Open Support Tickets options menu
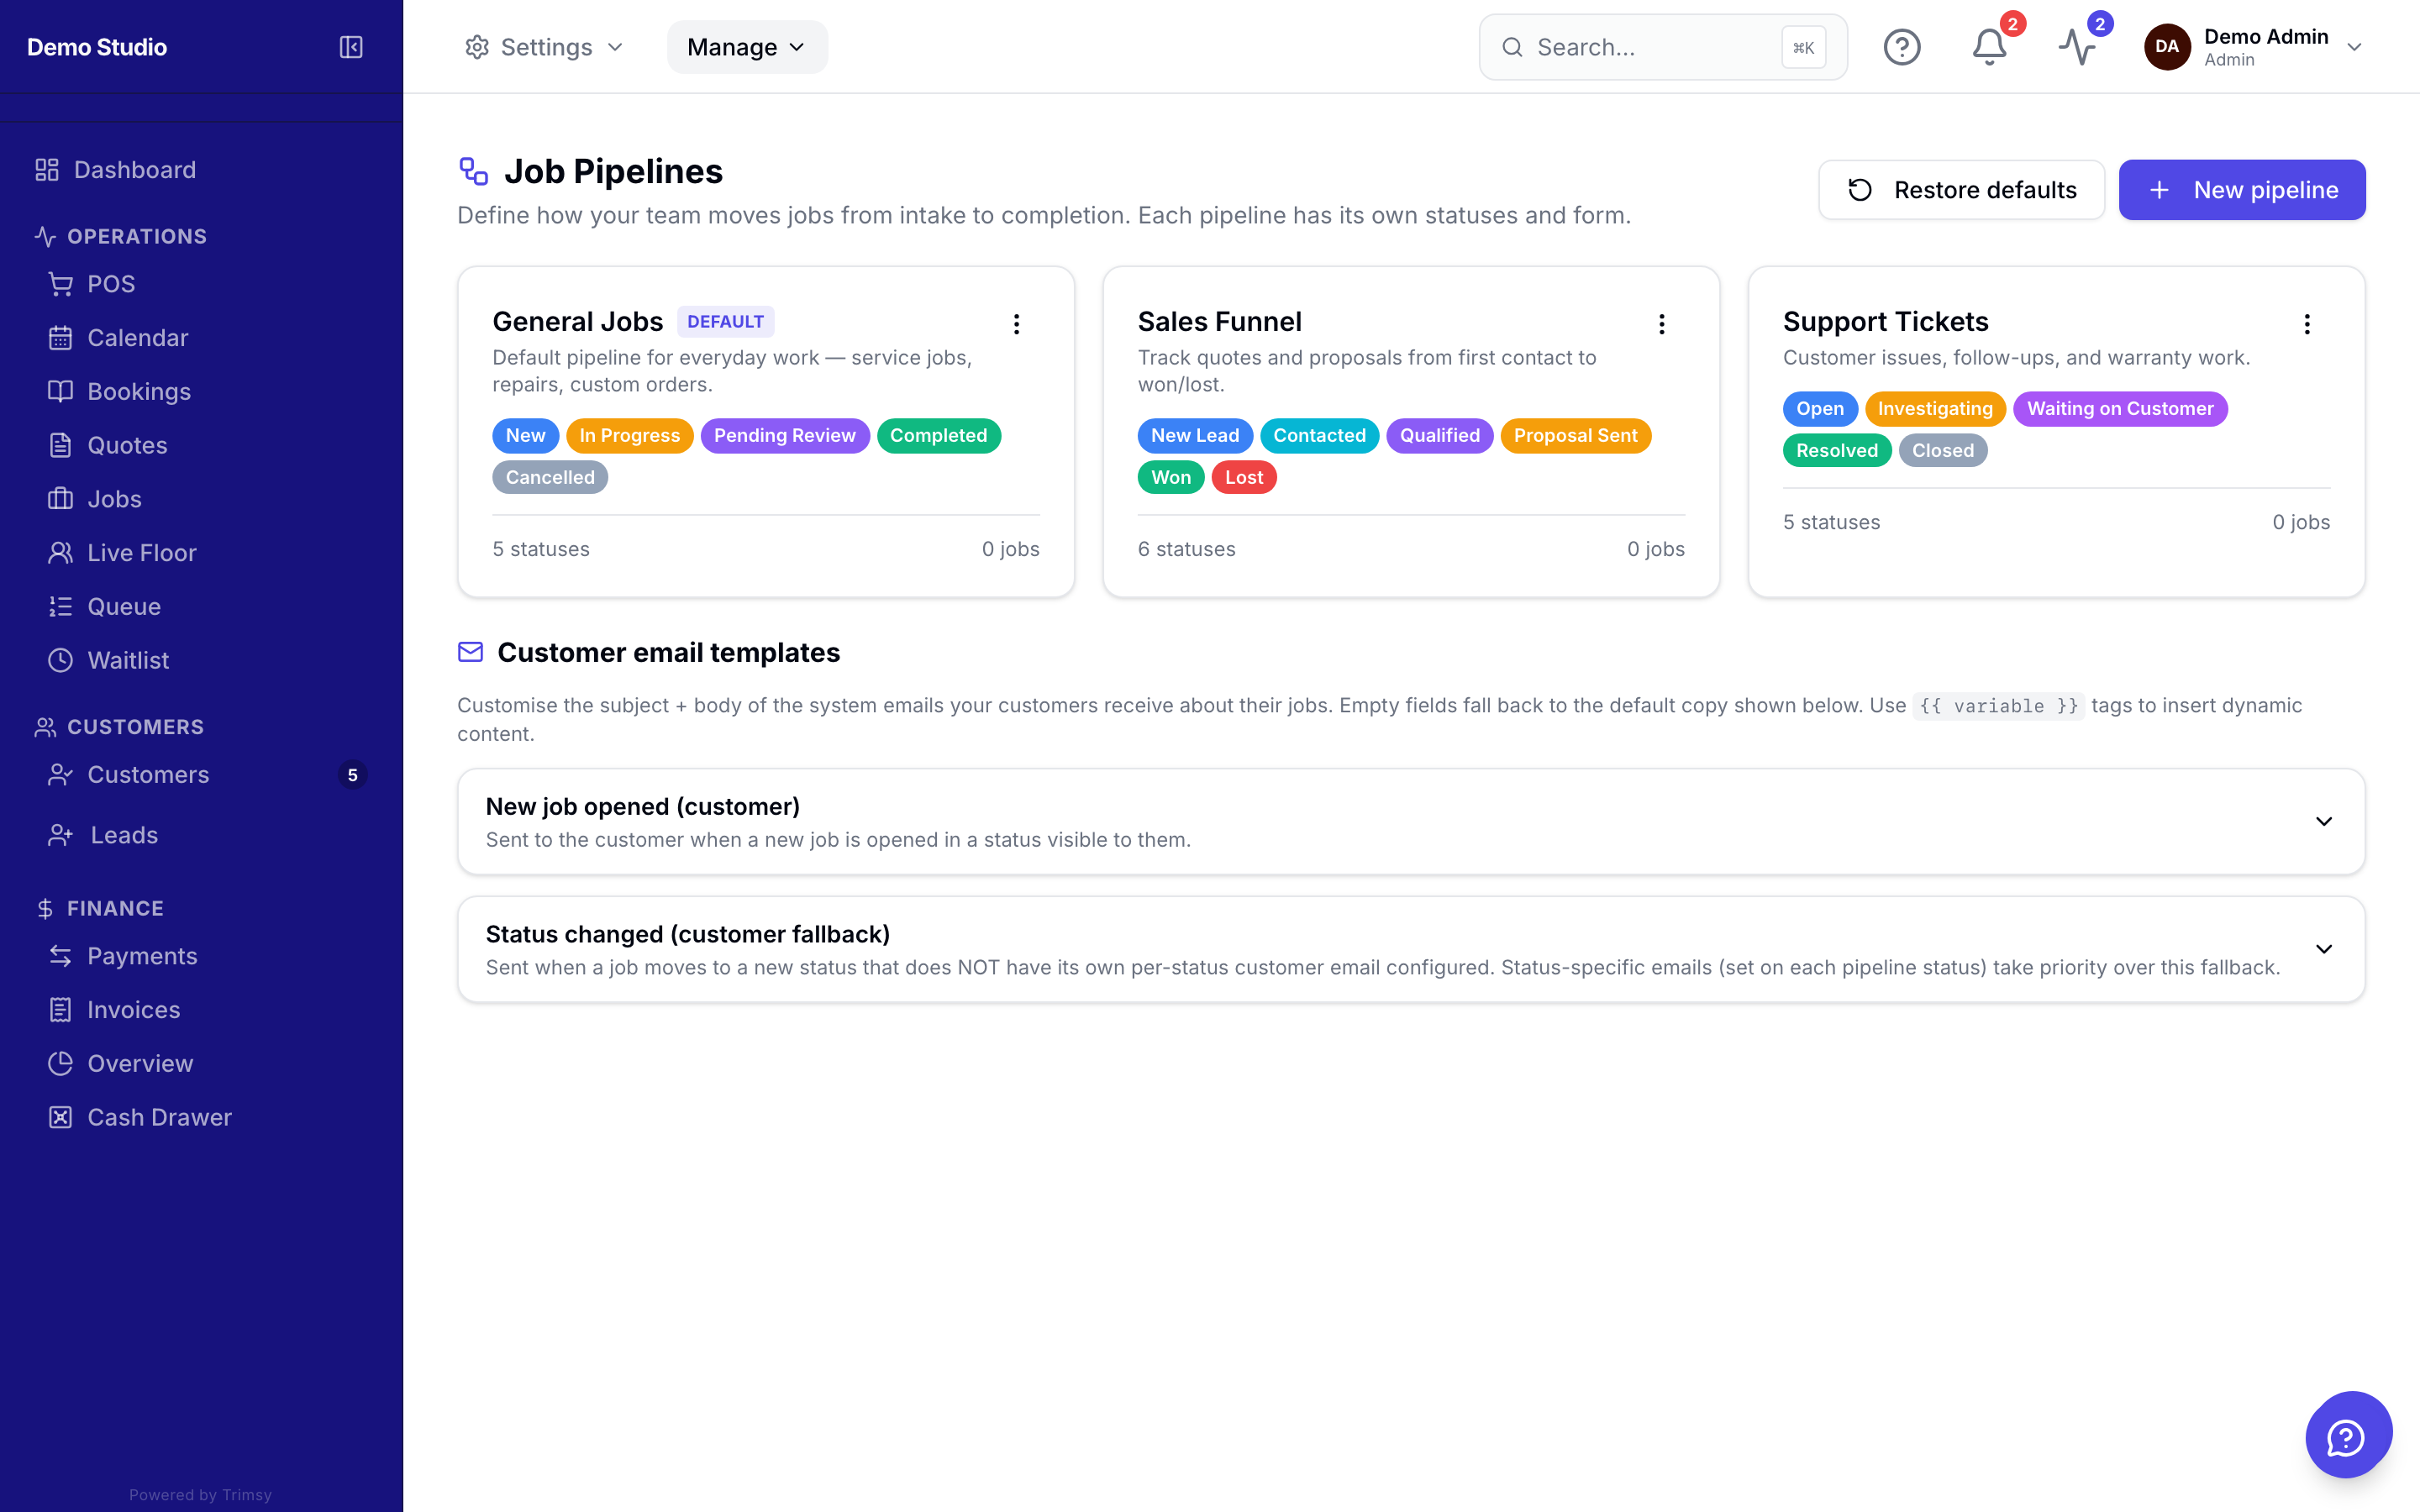2420x1512 pixels. pos(2306,324)
